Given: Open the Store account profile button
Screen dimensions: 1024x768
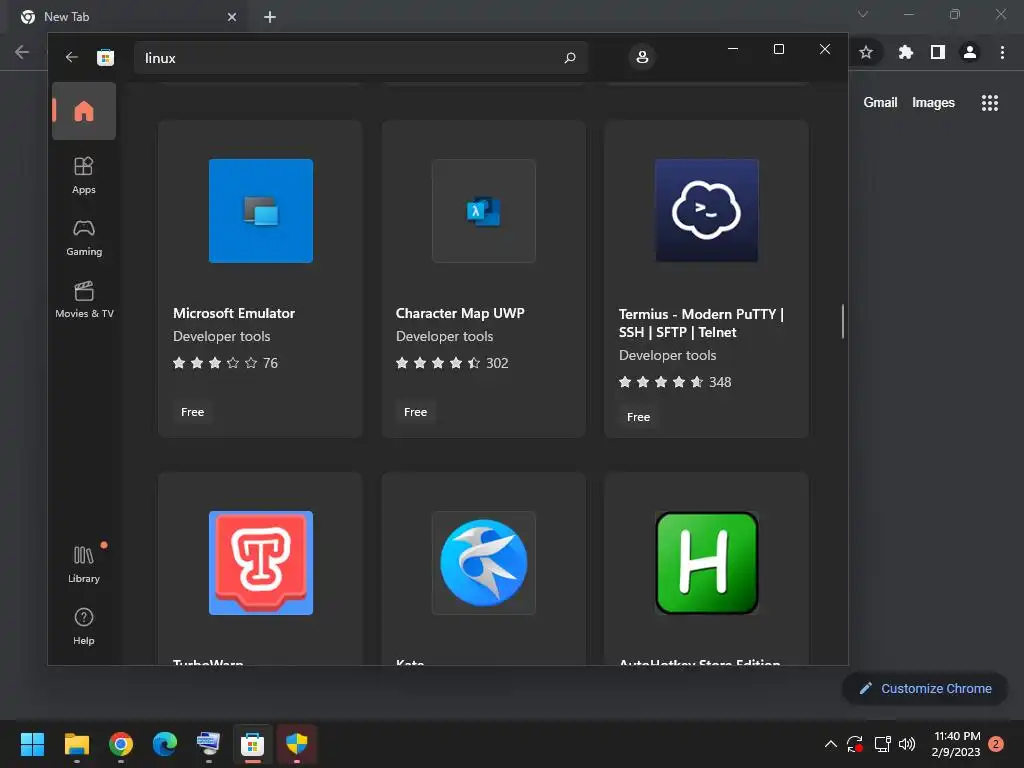Looking at the screenshot, I should click(642, 57).
